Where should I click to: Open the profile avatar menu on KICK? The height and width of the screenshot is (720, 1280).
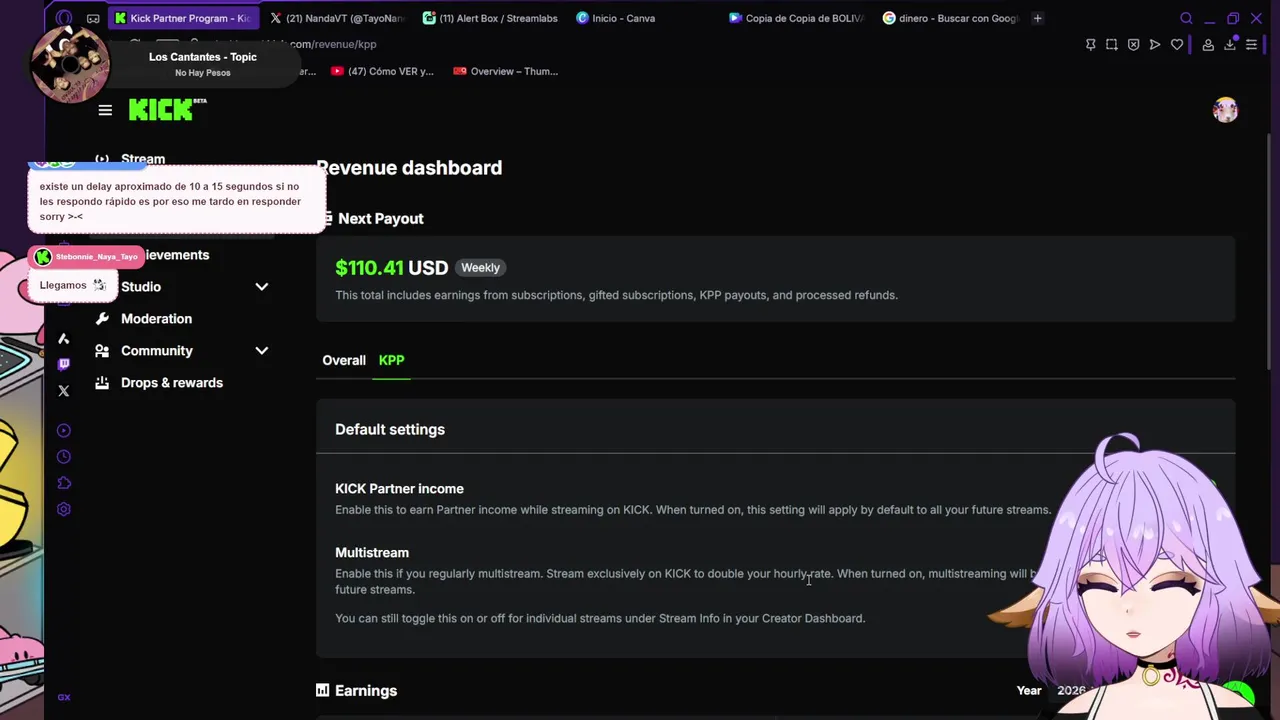(x=1225, y=110)
